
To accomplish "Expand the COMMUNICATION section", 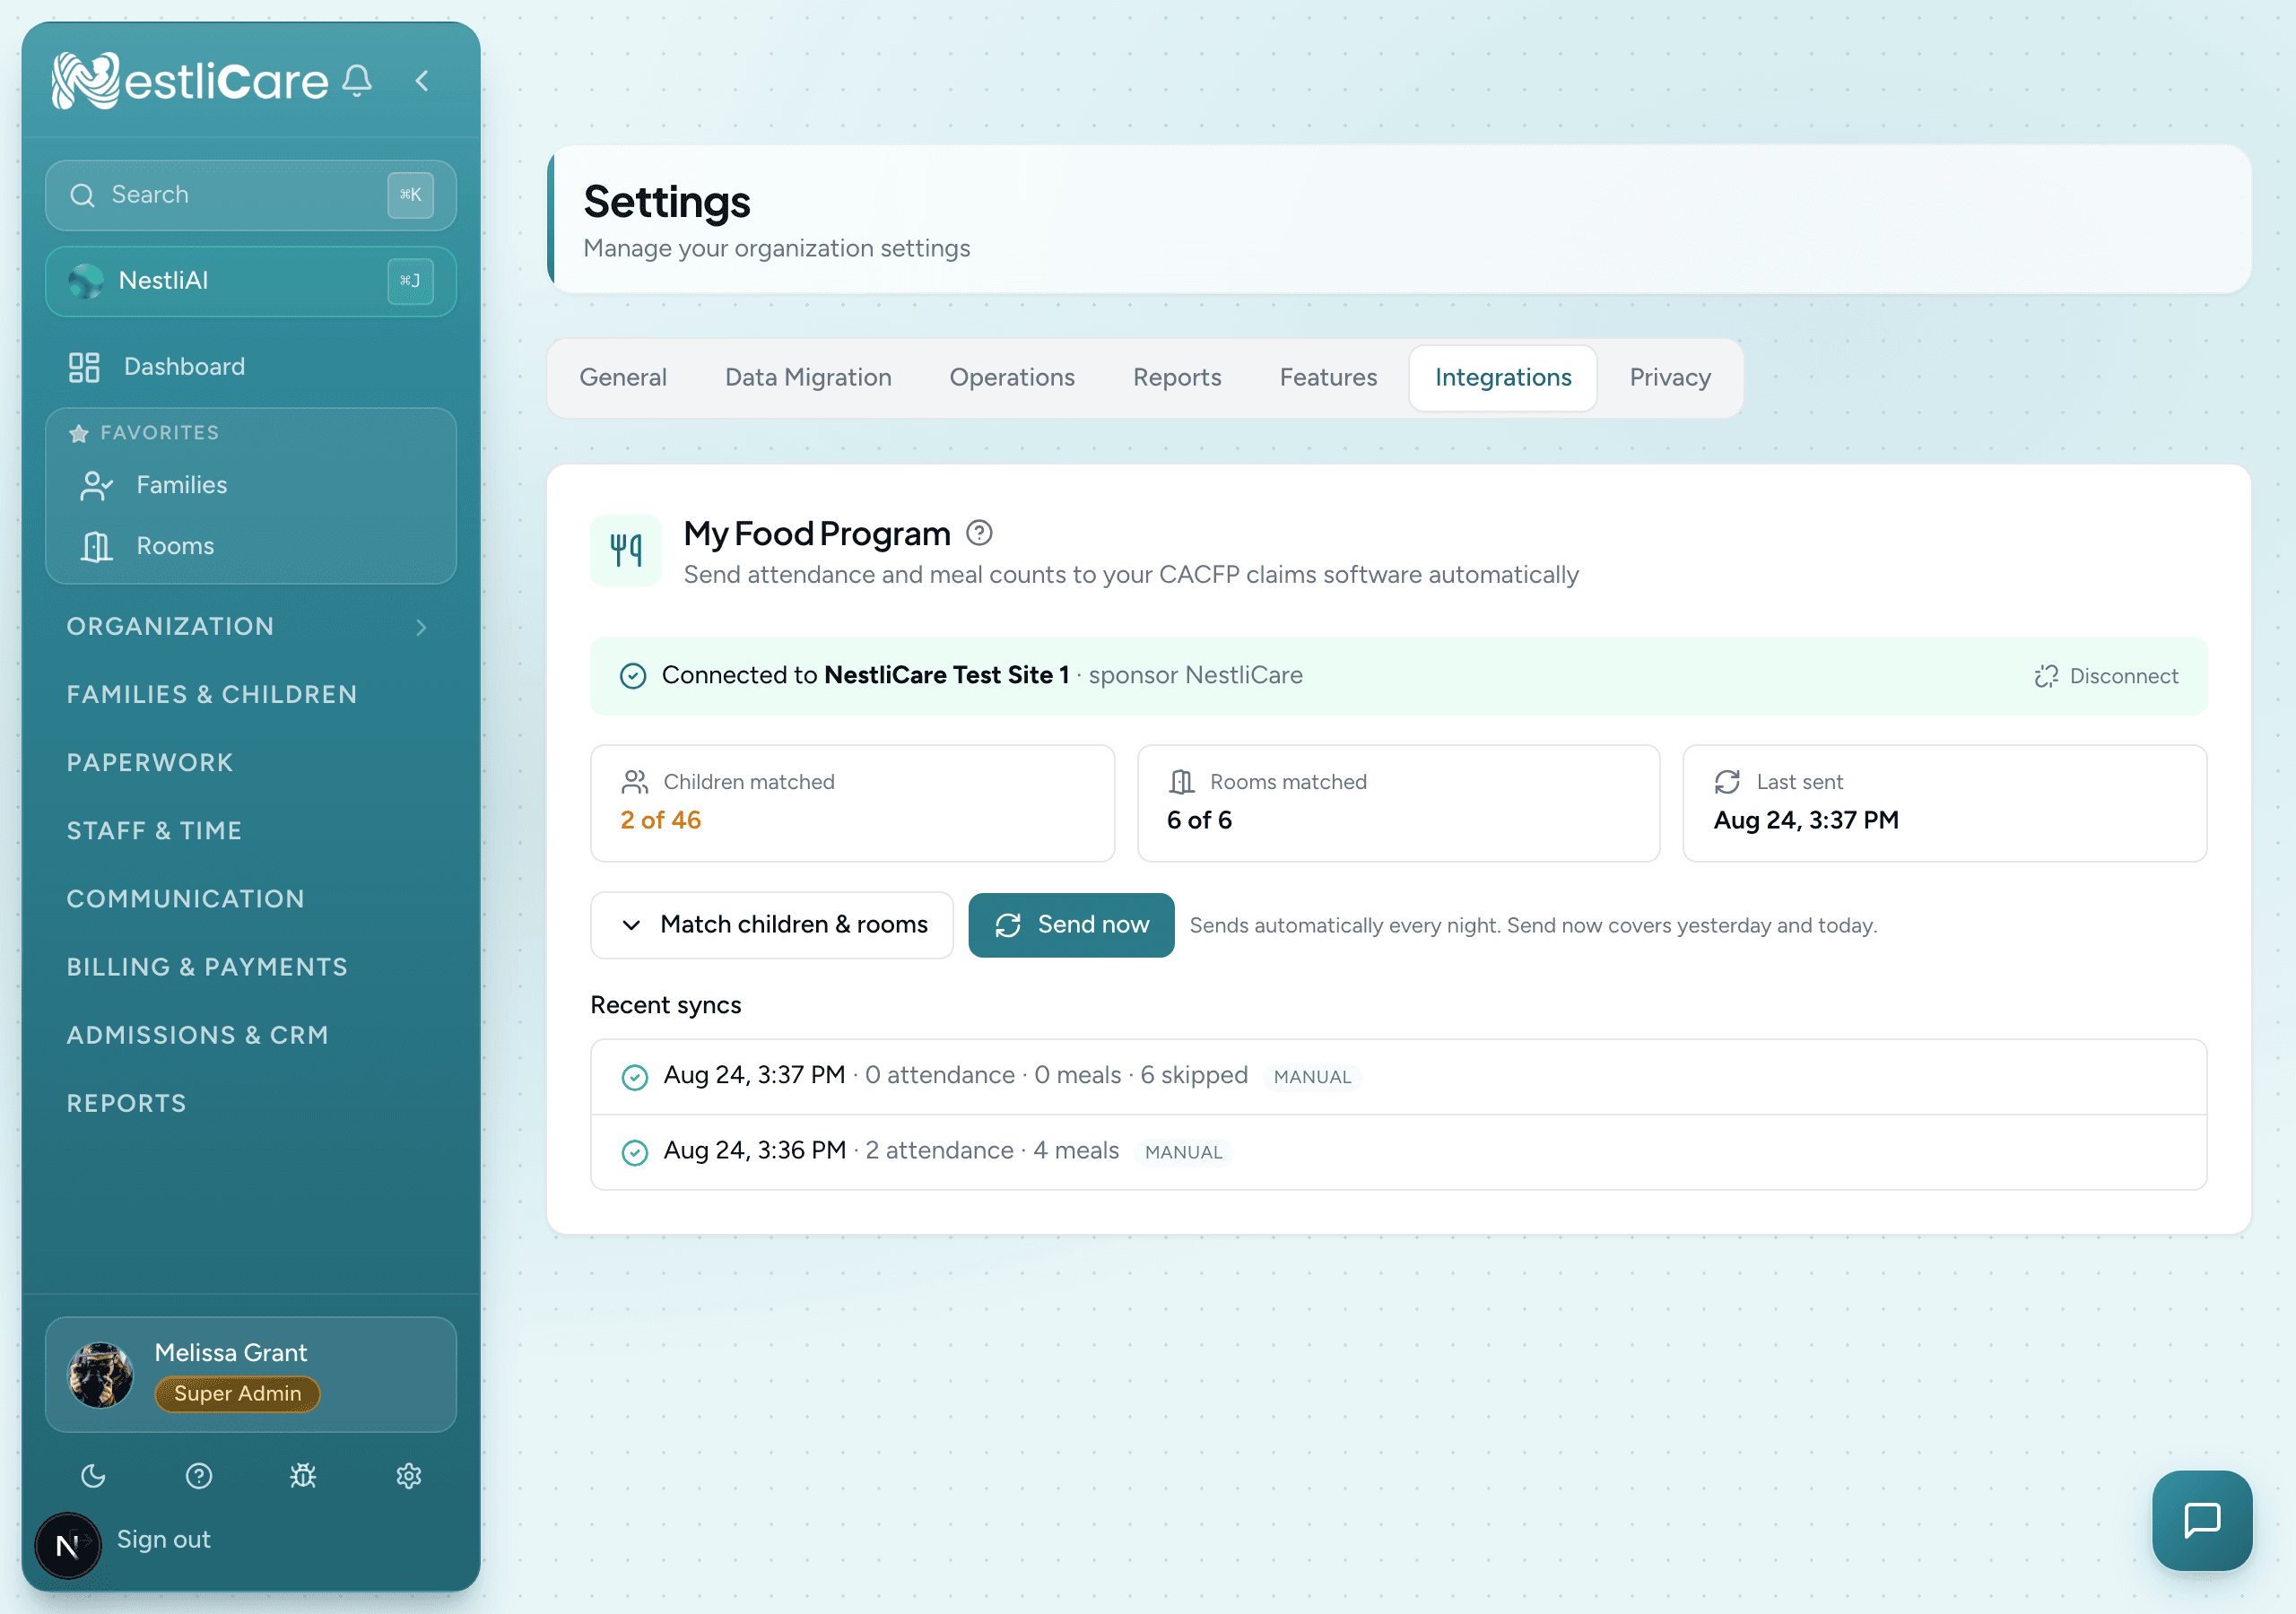I will 251,898.
